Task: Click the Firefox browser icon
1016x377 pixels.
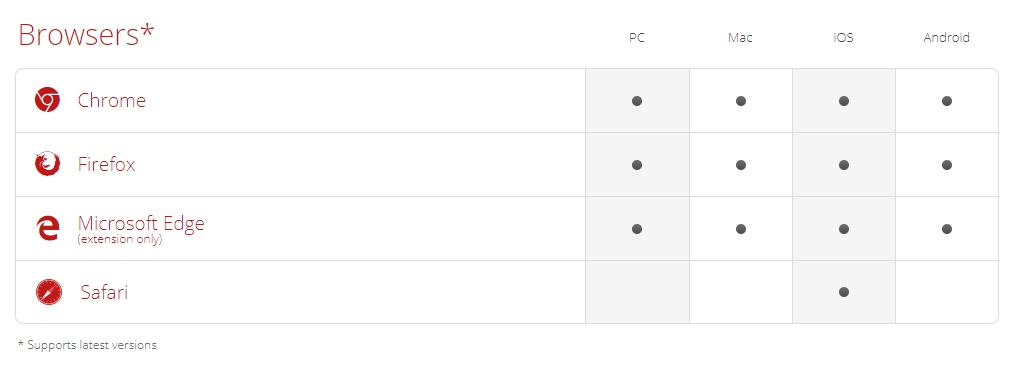Action: click(x=47, y=164)
